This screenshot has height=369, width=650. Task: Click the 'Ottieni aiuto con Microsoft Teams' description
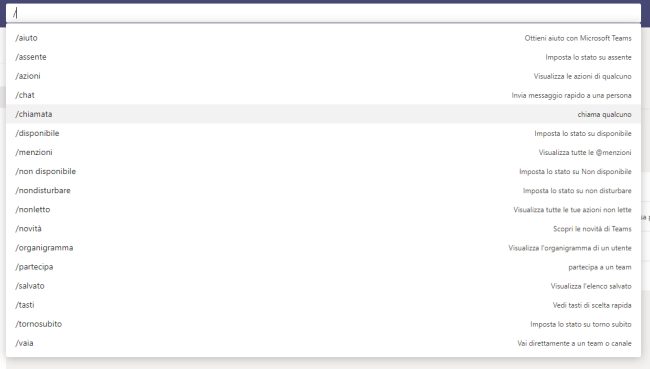coord(578,38)
